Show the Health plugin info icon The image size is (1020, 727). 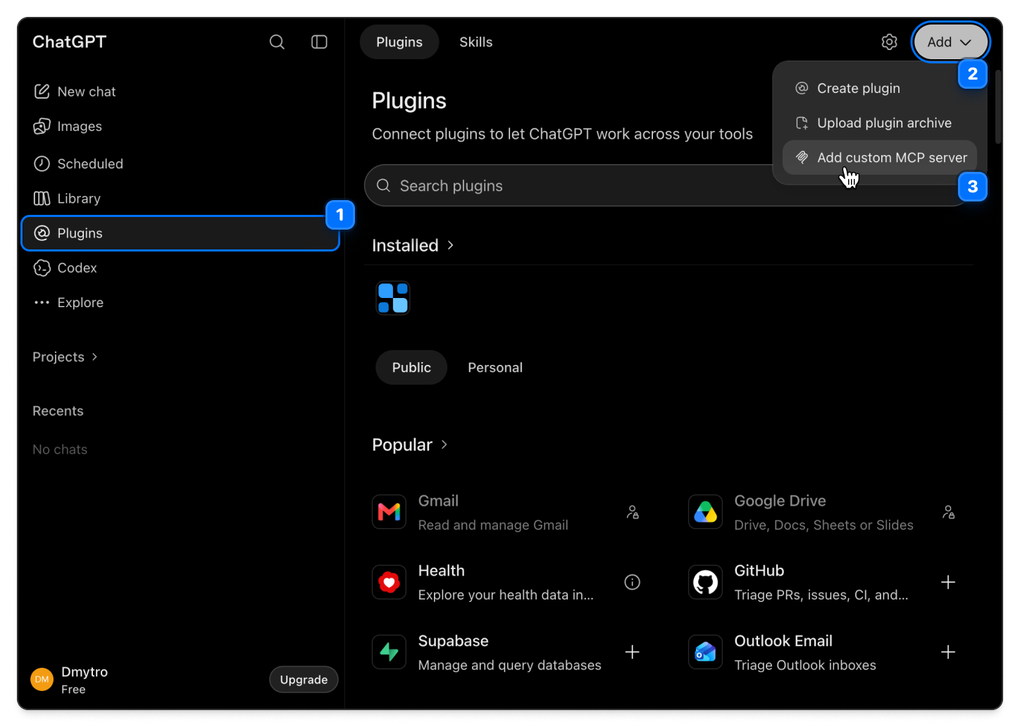point(632,582)
